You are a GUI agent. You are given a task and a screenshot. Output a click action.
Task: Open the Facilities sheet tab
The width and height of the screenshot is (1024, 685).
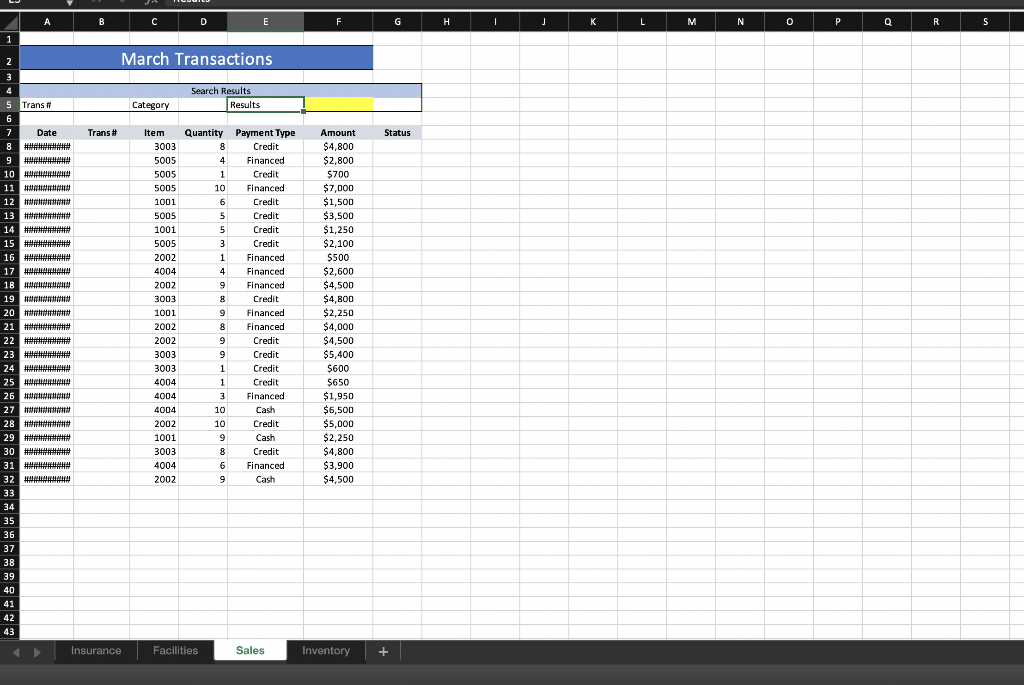point(175,650)
